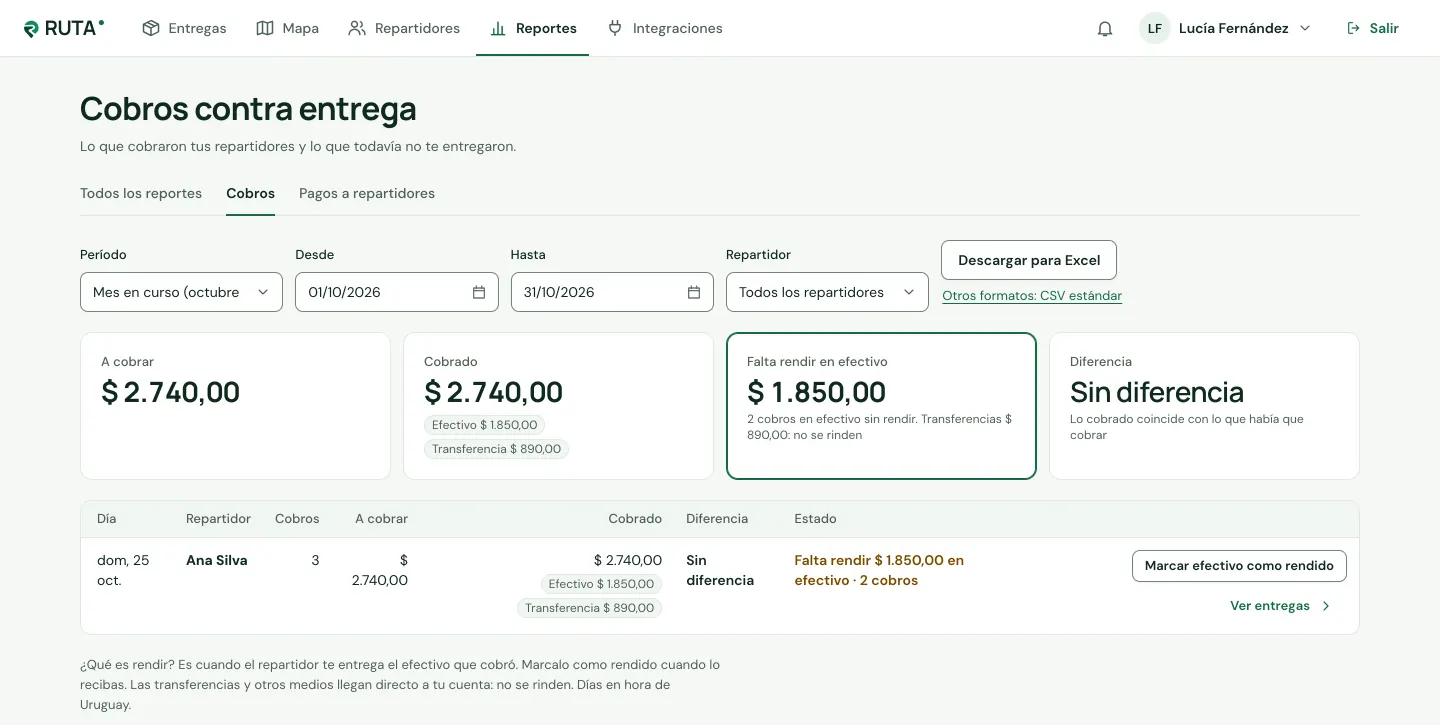Select the Falta rendir en efectivo card
This screenshot has width=1440, height=725.
tap(881, 406)
